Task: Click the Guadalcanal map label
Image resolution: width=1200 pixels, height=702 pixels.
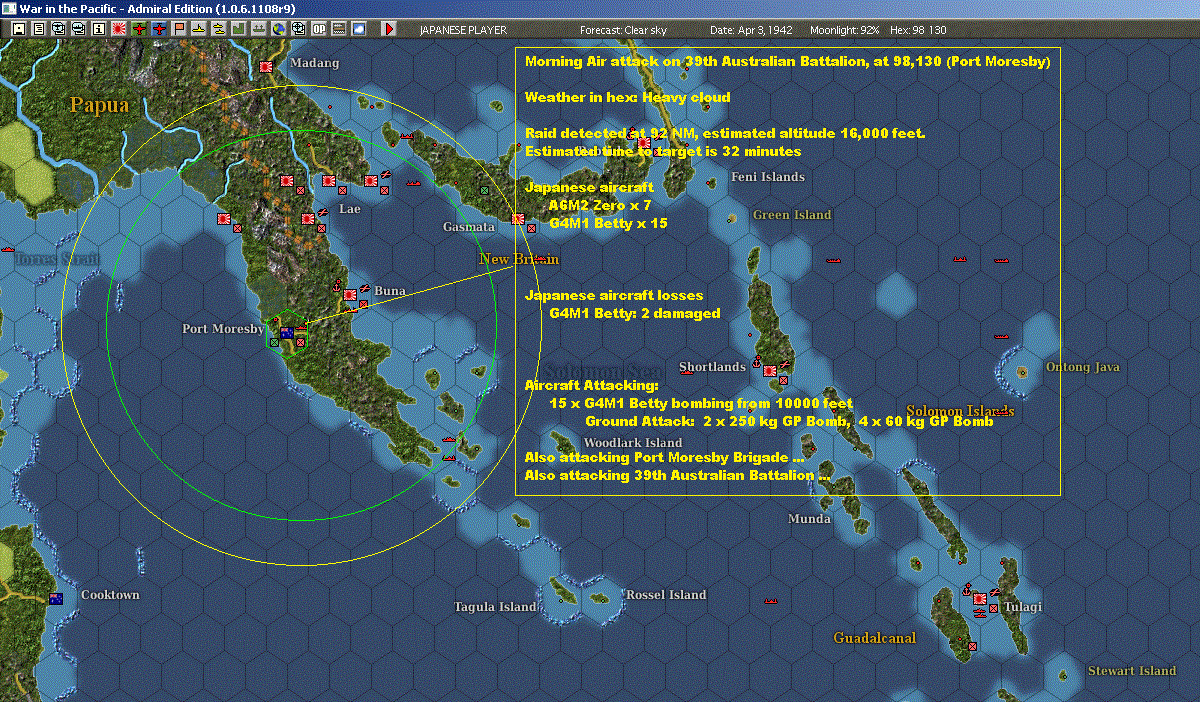Action: coord(875,637)
